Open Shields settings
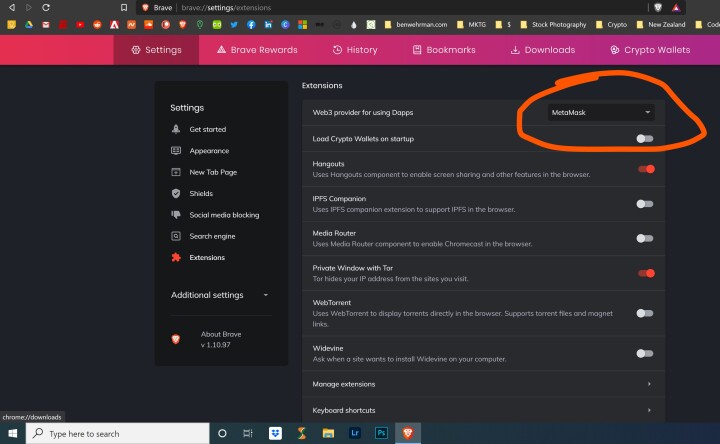Image resolution: width=720 pixels, height=444 pixels. pyautogui.click(x=192, y=193)
